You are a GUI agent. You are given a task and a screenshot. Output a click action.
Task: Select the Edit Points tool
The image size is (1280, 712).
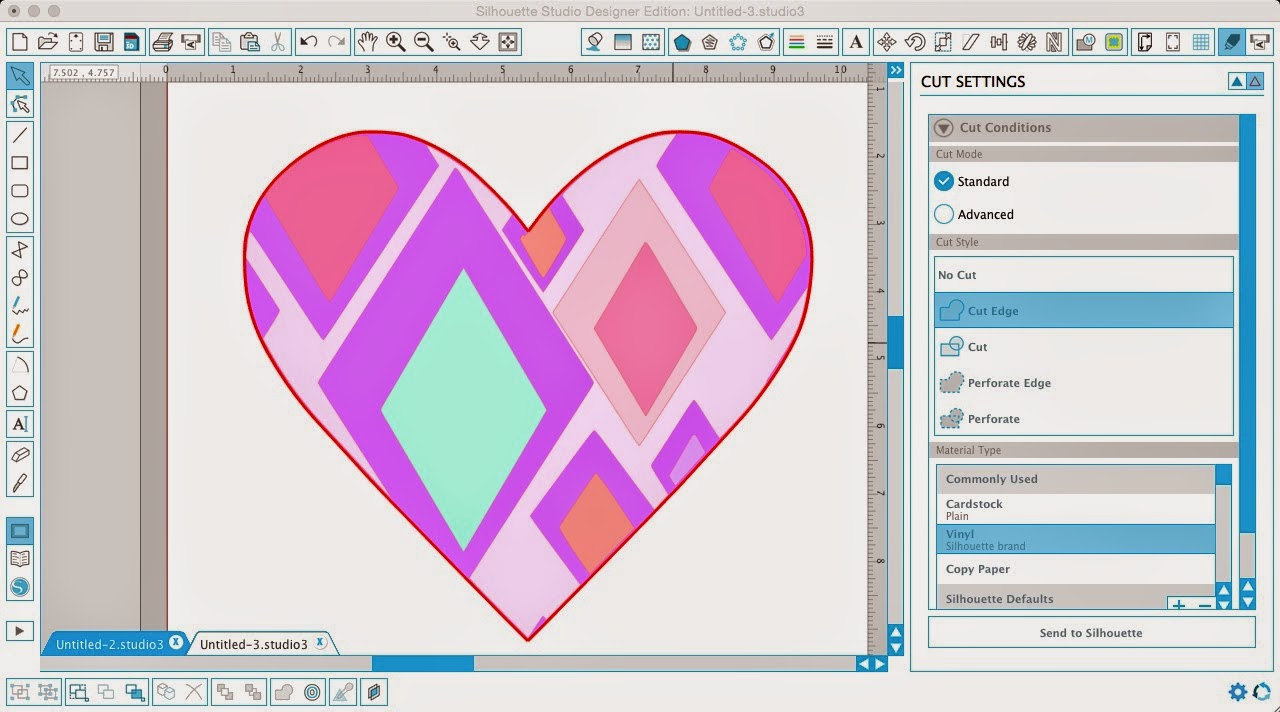coord(21,104)
